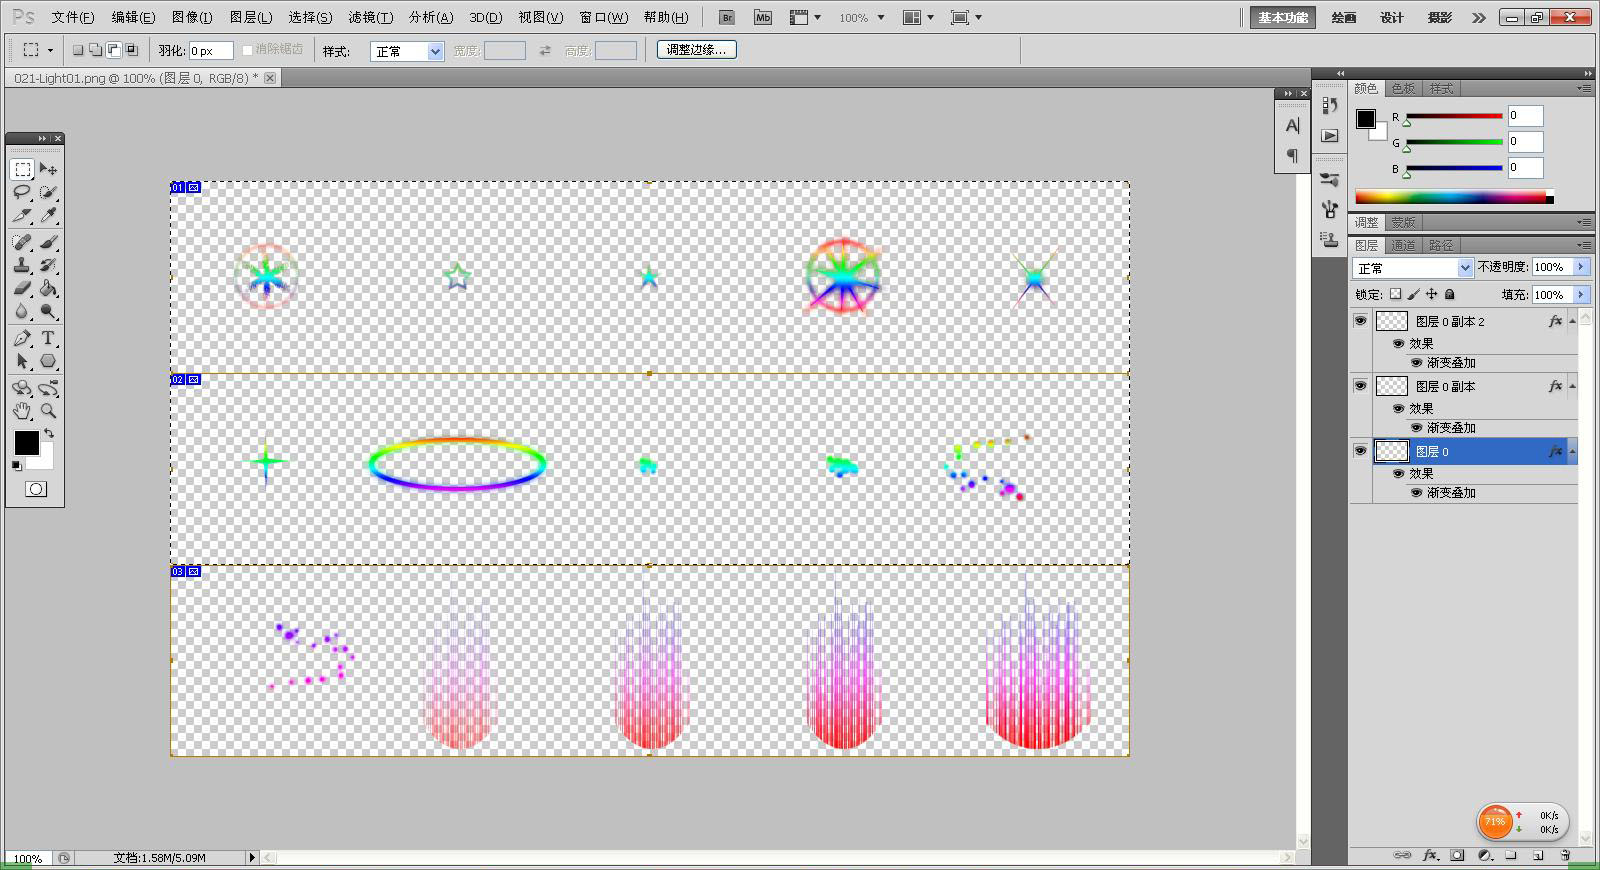This screenshot has width=1600, height=870.
Task: Select the Lasso tool
Action: [x=22, y=192]
